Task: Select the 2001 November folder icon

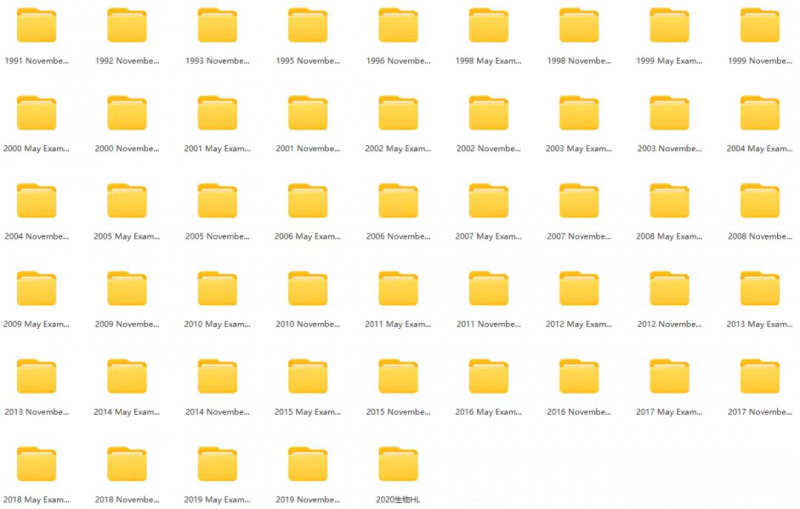Action: pos(308,113)
